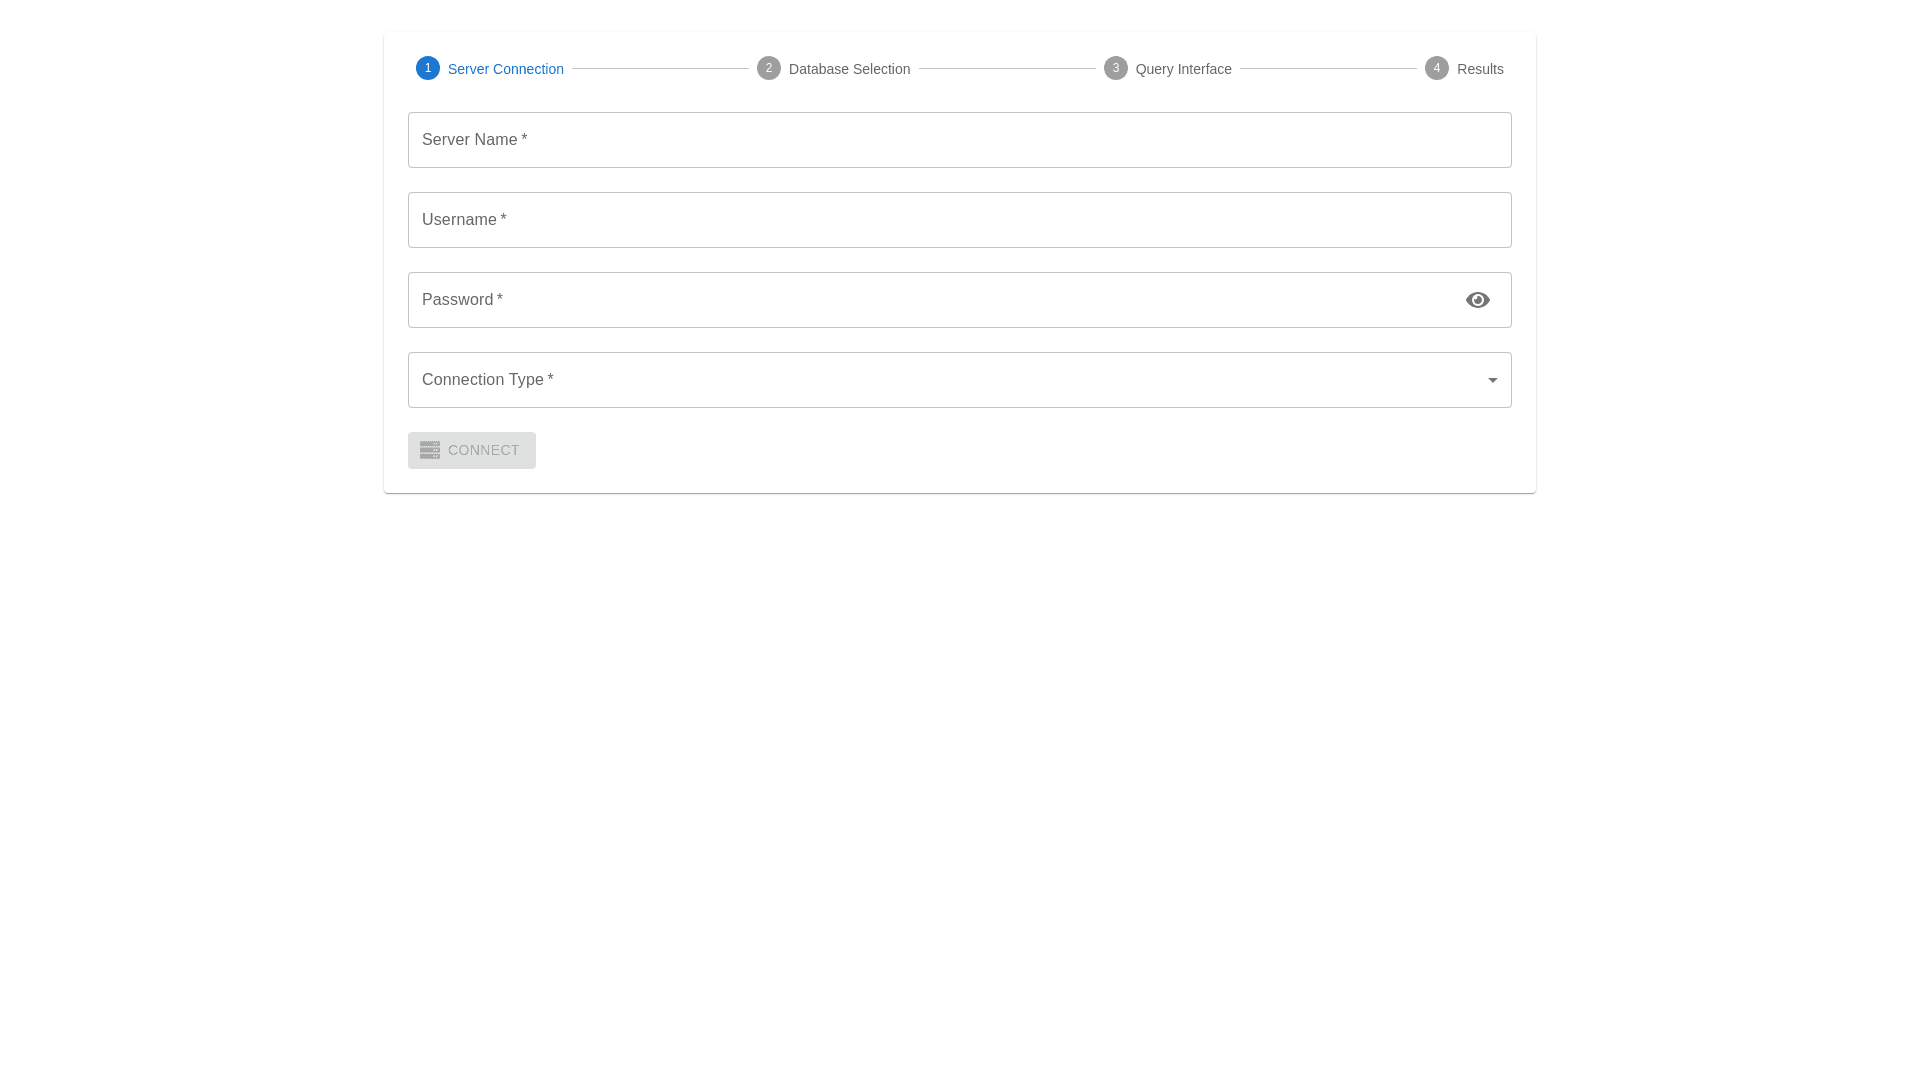Focus the Server Name input field
The height and width of the screenshot is (1080, 1920).
pos(960,140)
